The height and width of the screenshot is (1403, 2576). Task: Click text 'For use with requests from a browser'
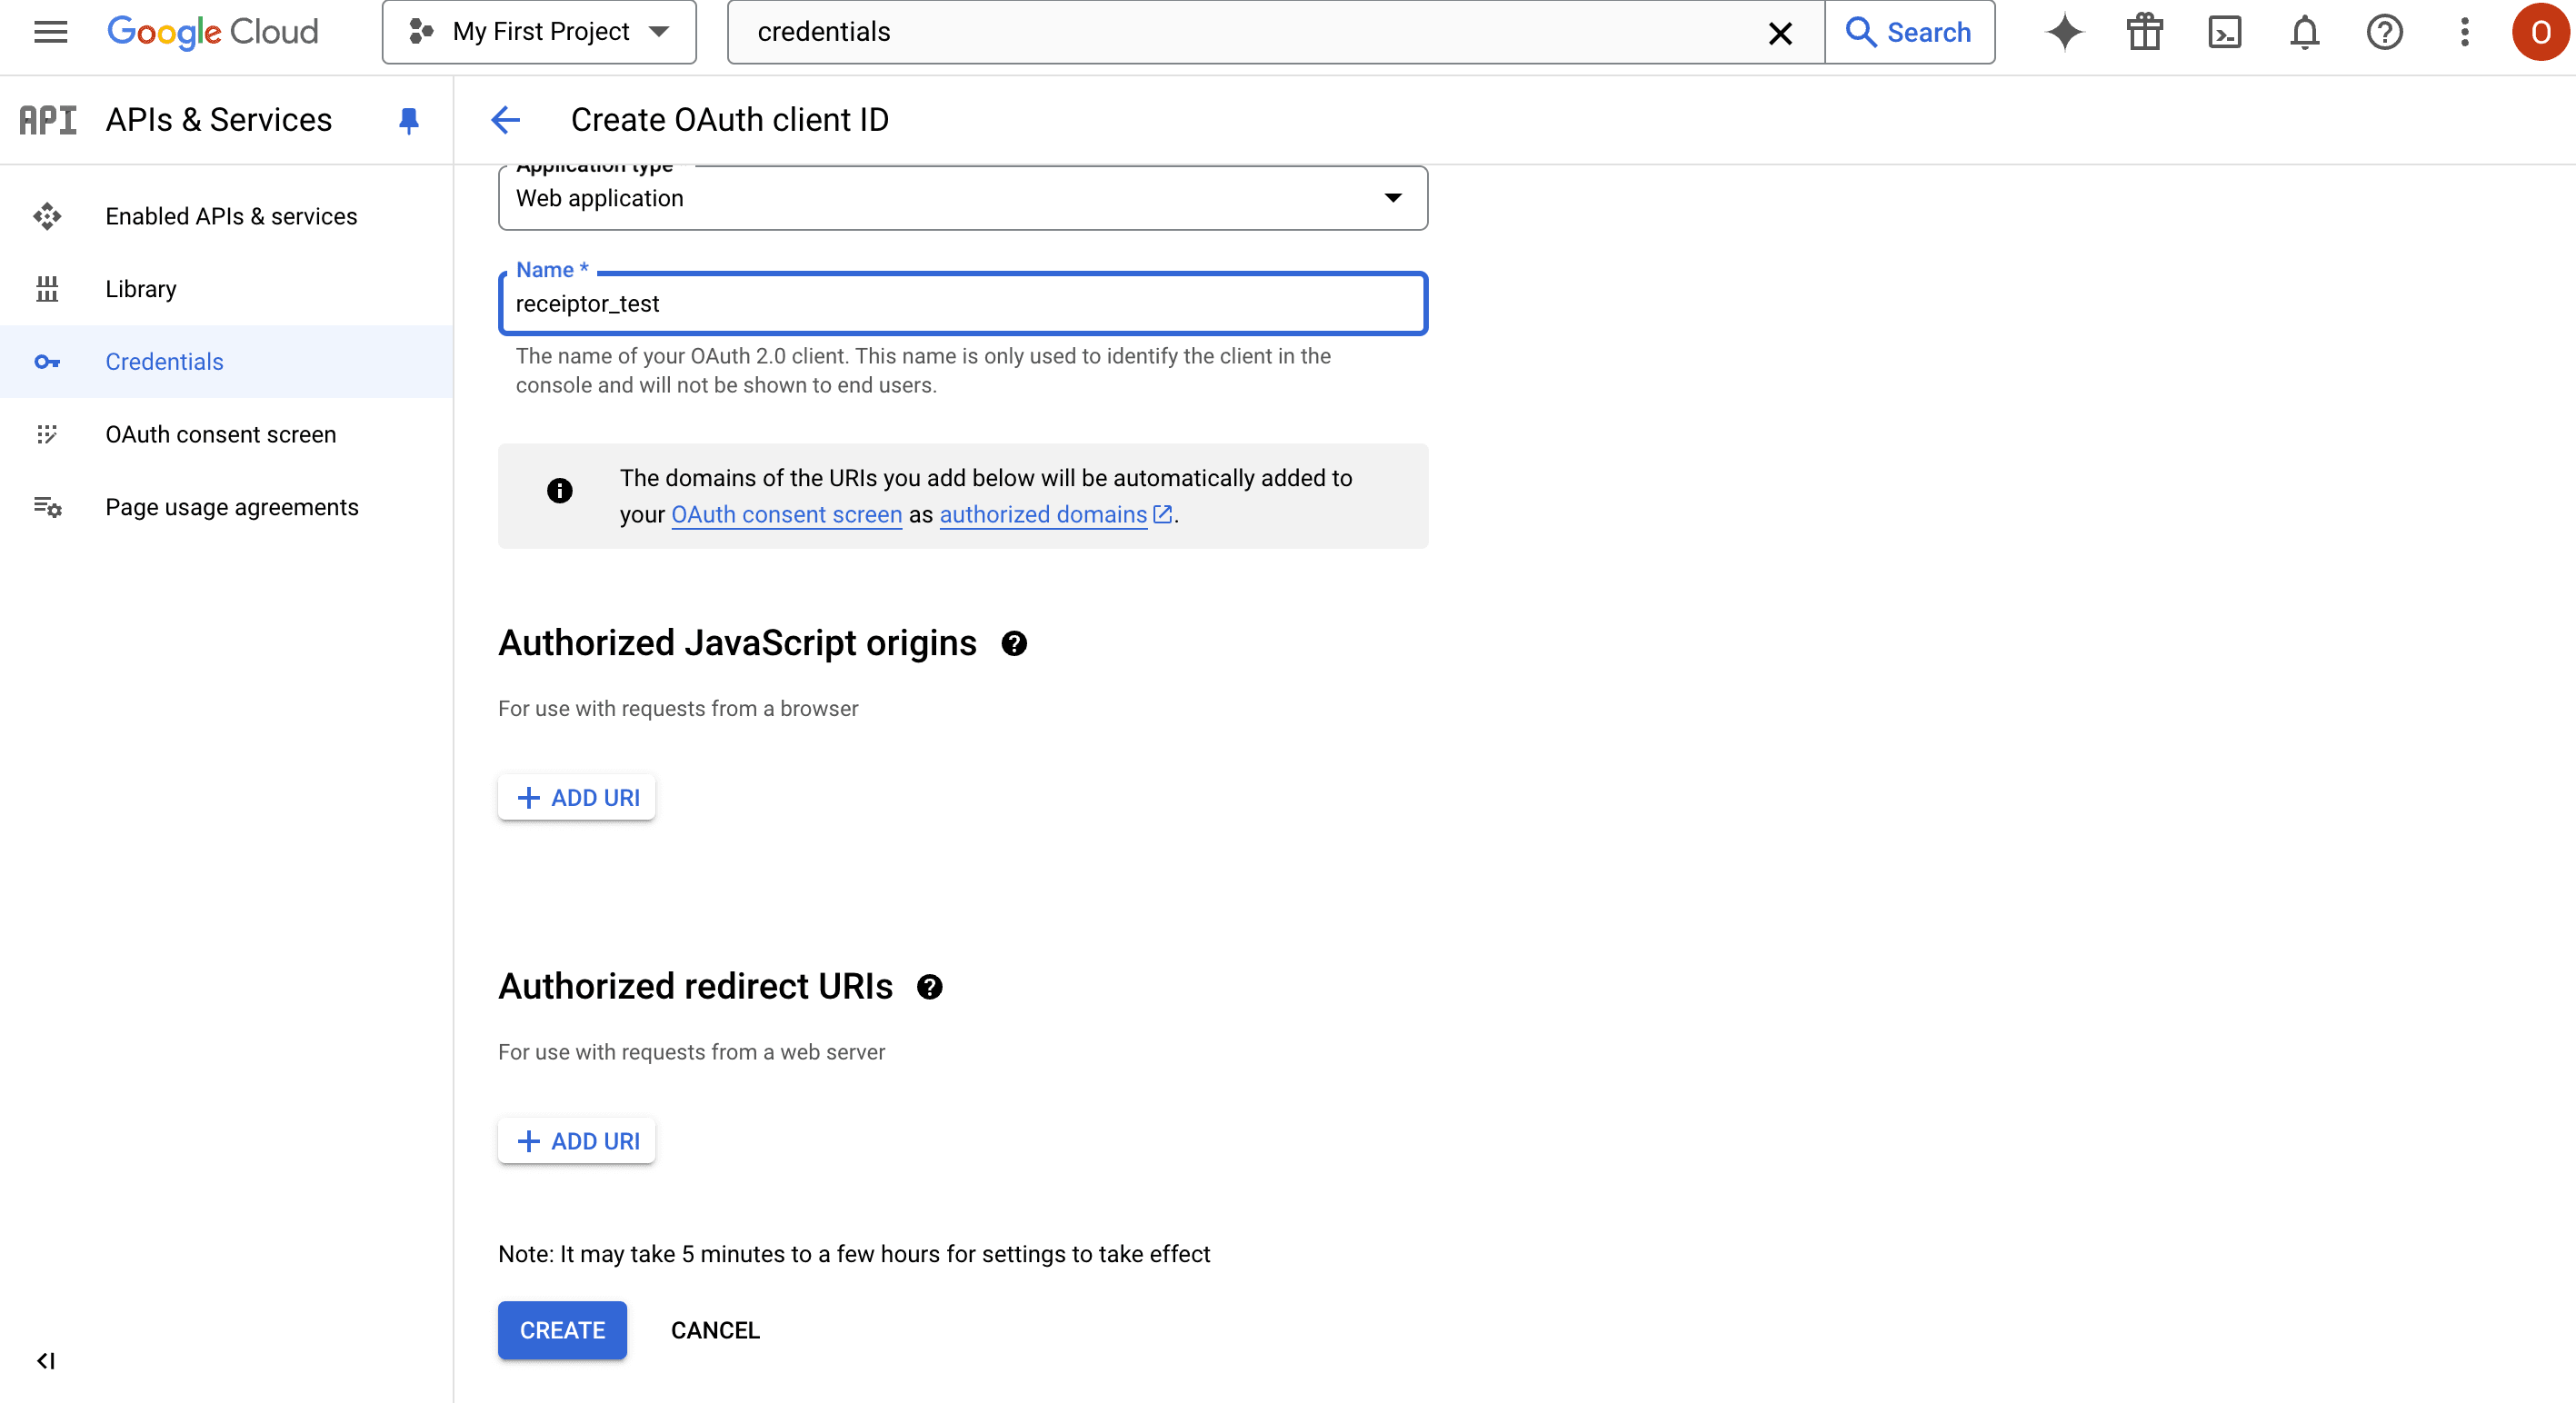point(678,709)
